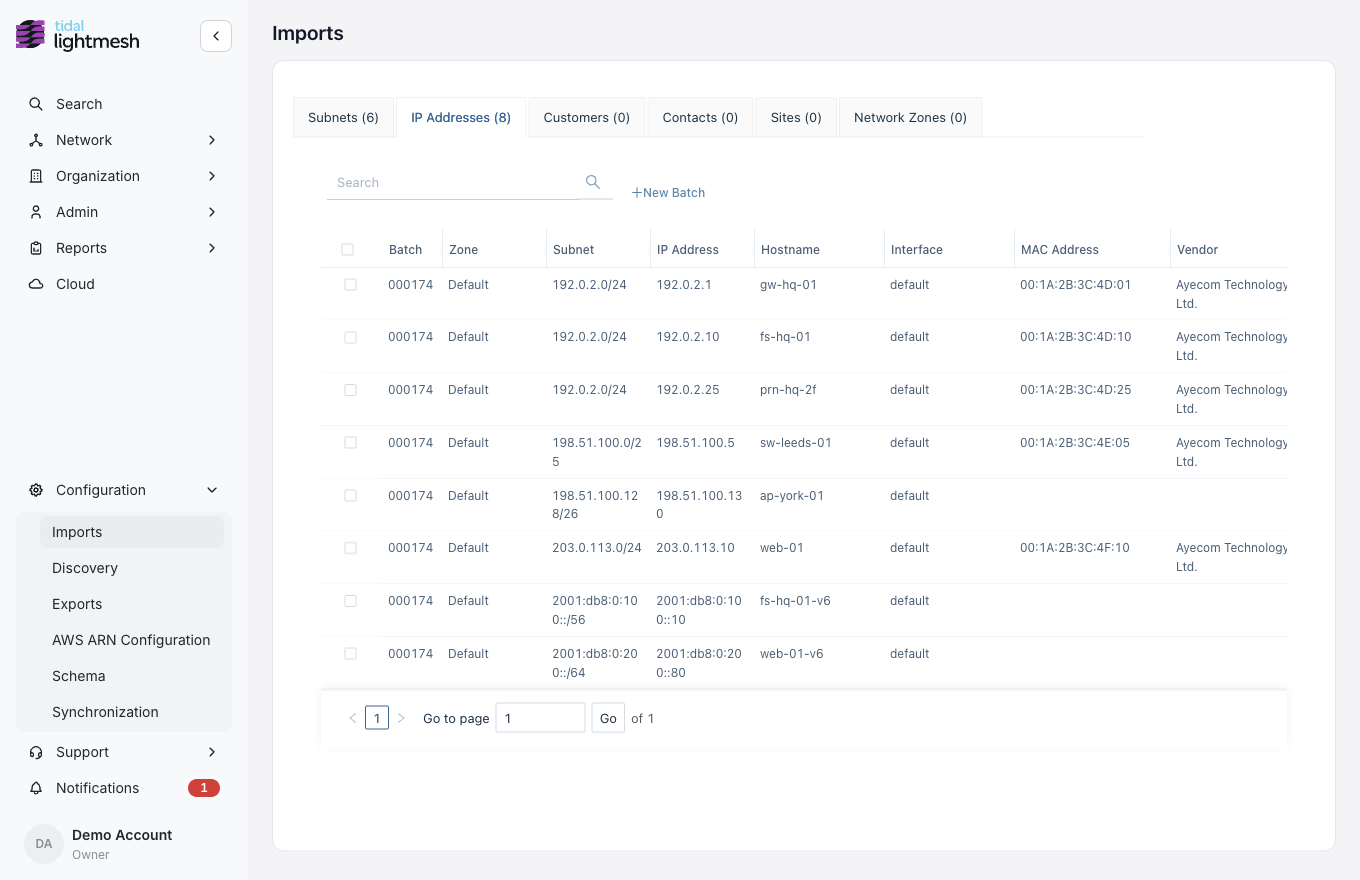Collapse the Configuration section chevron
This screenshot has width=1360, height=880.
click(x=212, y=490)
